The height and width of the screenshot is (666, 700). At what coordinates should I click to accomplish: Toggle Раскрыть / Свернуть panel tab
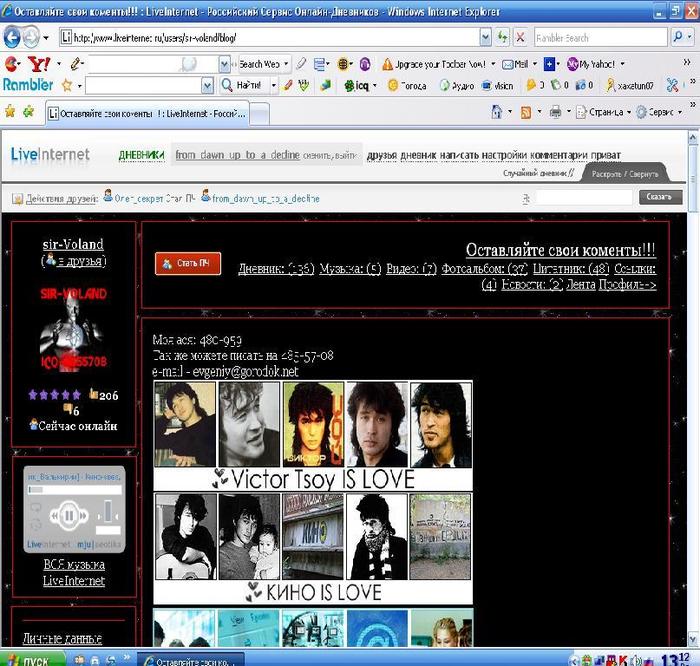(625, 174)
